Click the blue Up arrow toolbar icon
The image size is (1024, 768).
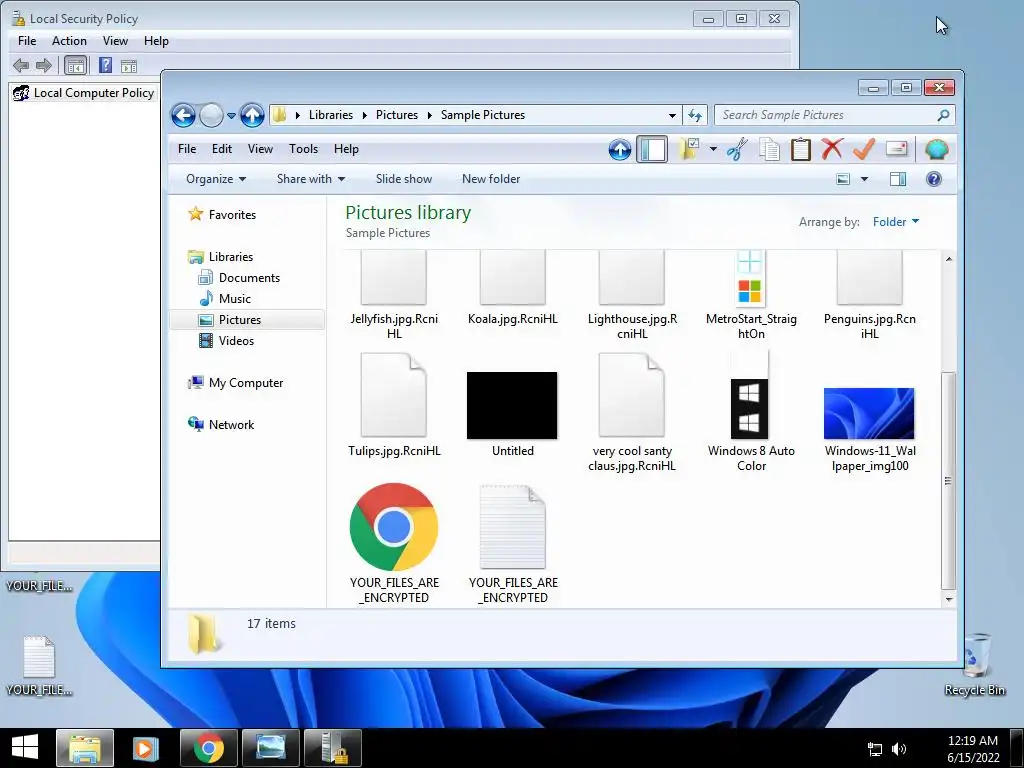click(620, 150)
